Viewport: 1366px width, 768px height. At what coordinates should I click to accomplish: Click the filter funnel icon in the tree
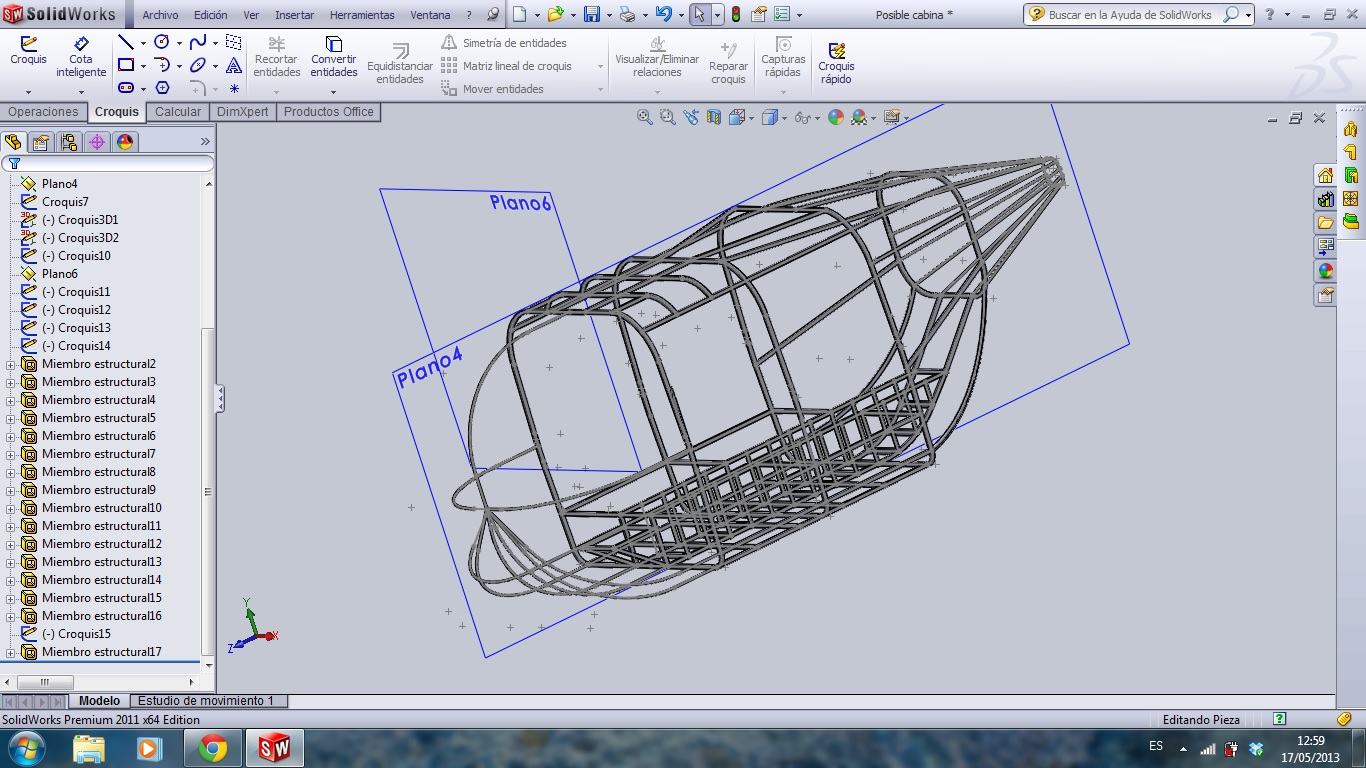click(x=14, y=163)
